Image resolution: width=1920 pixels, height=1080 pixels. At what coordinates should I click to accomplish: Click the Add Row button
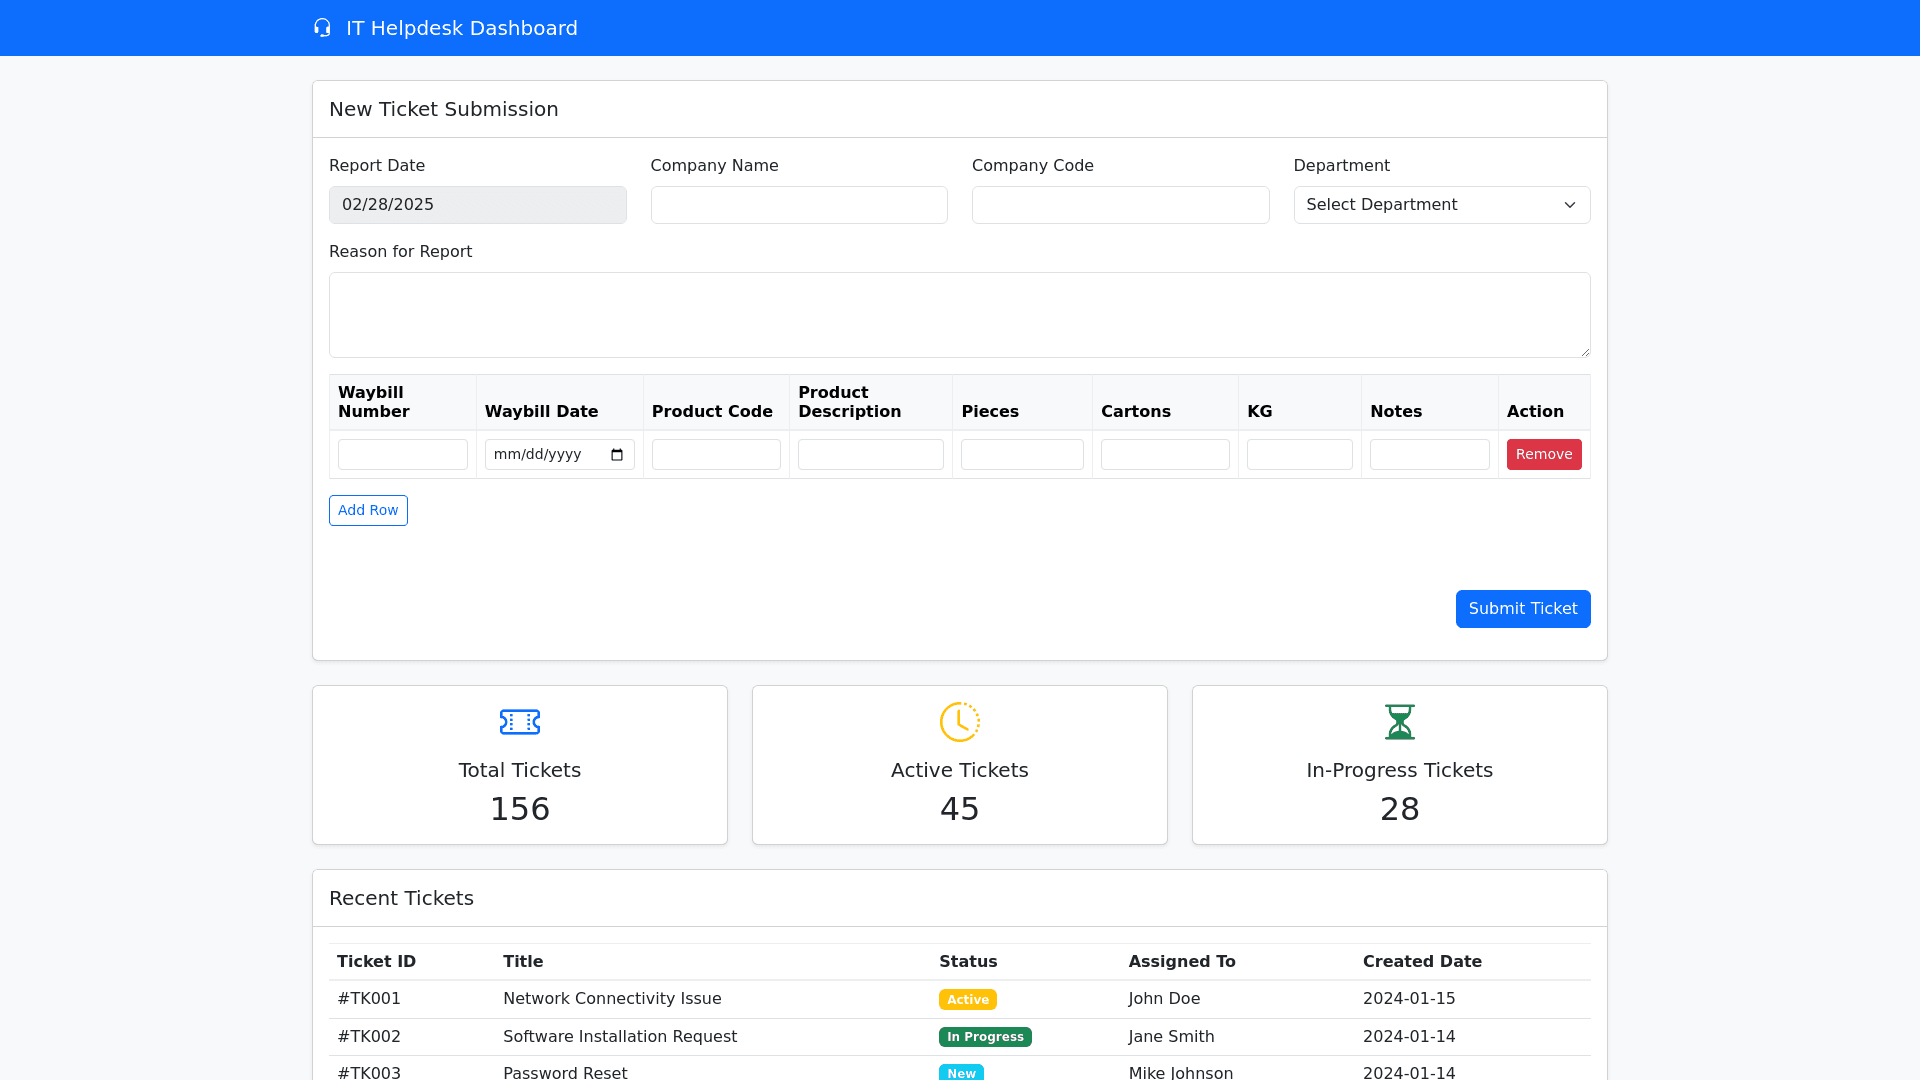coord(368,510)
